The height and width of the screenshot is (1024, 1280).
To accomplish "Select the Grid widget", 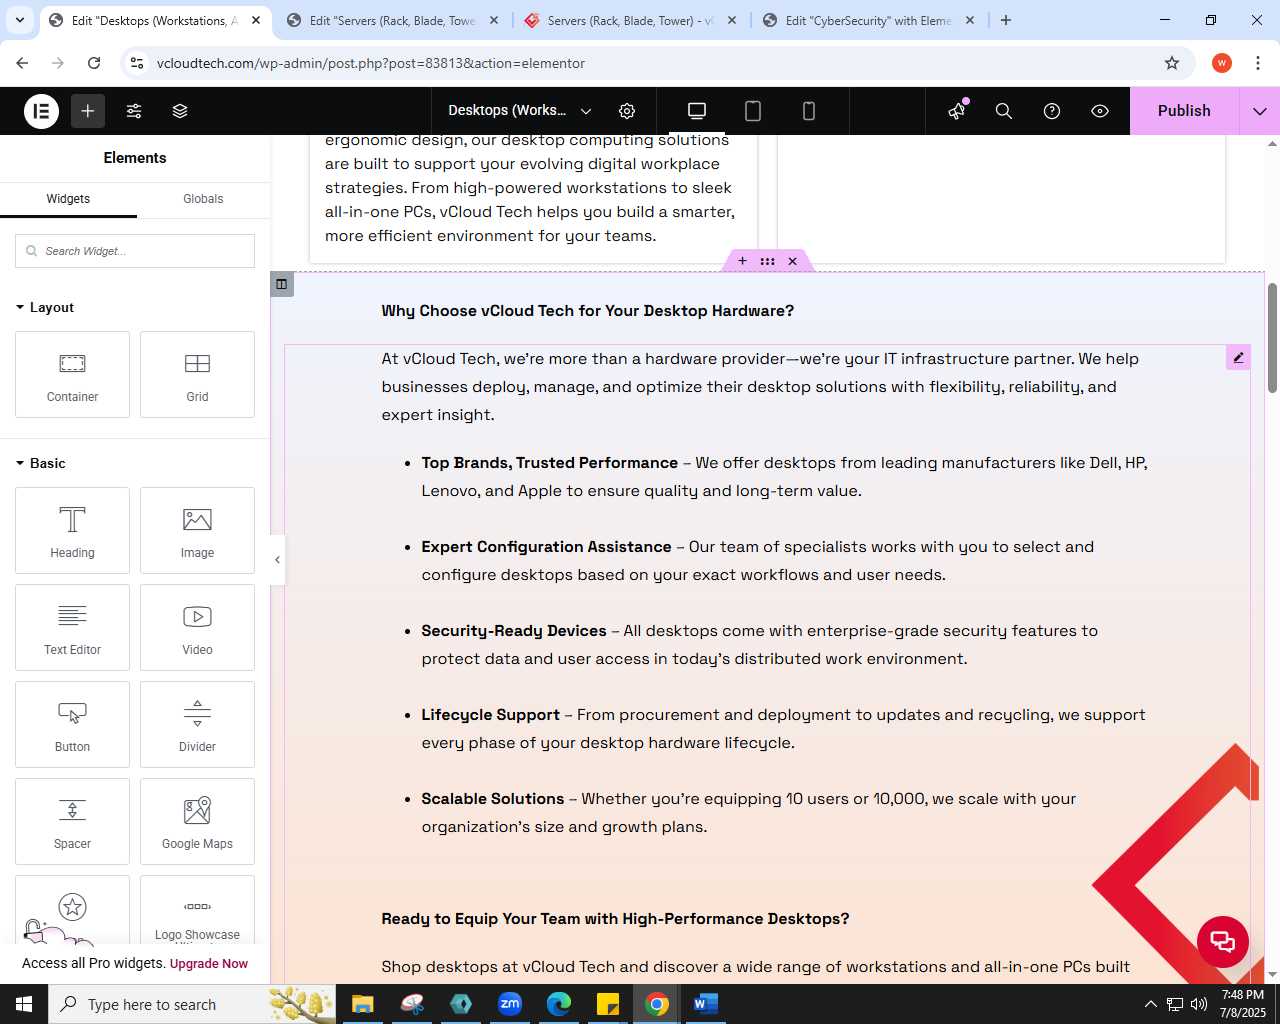I will 197,375.
